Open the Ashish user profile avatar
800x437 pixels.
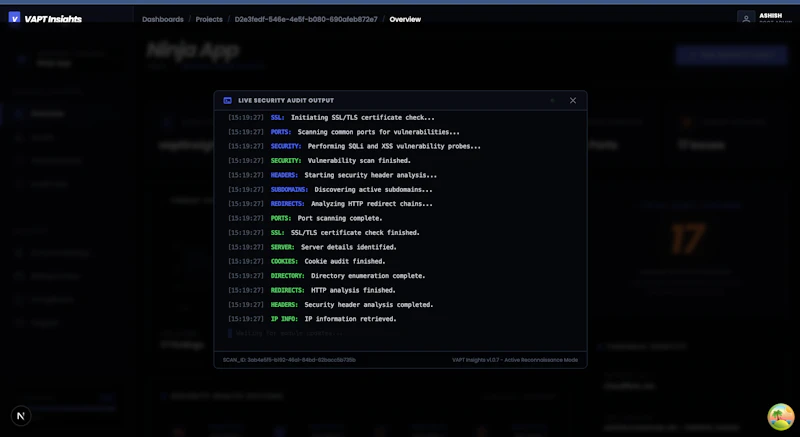[746, 18]
